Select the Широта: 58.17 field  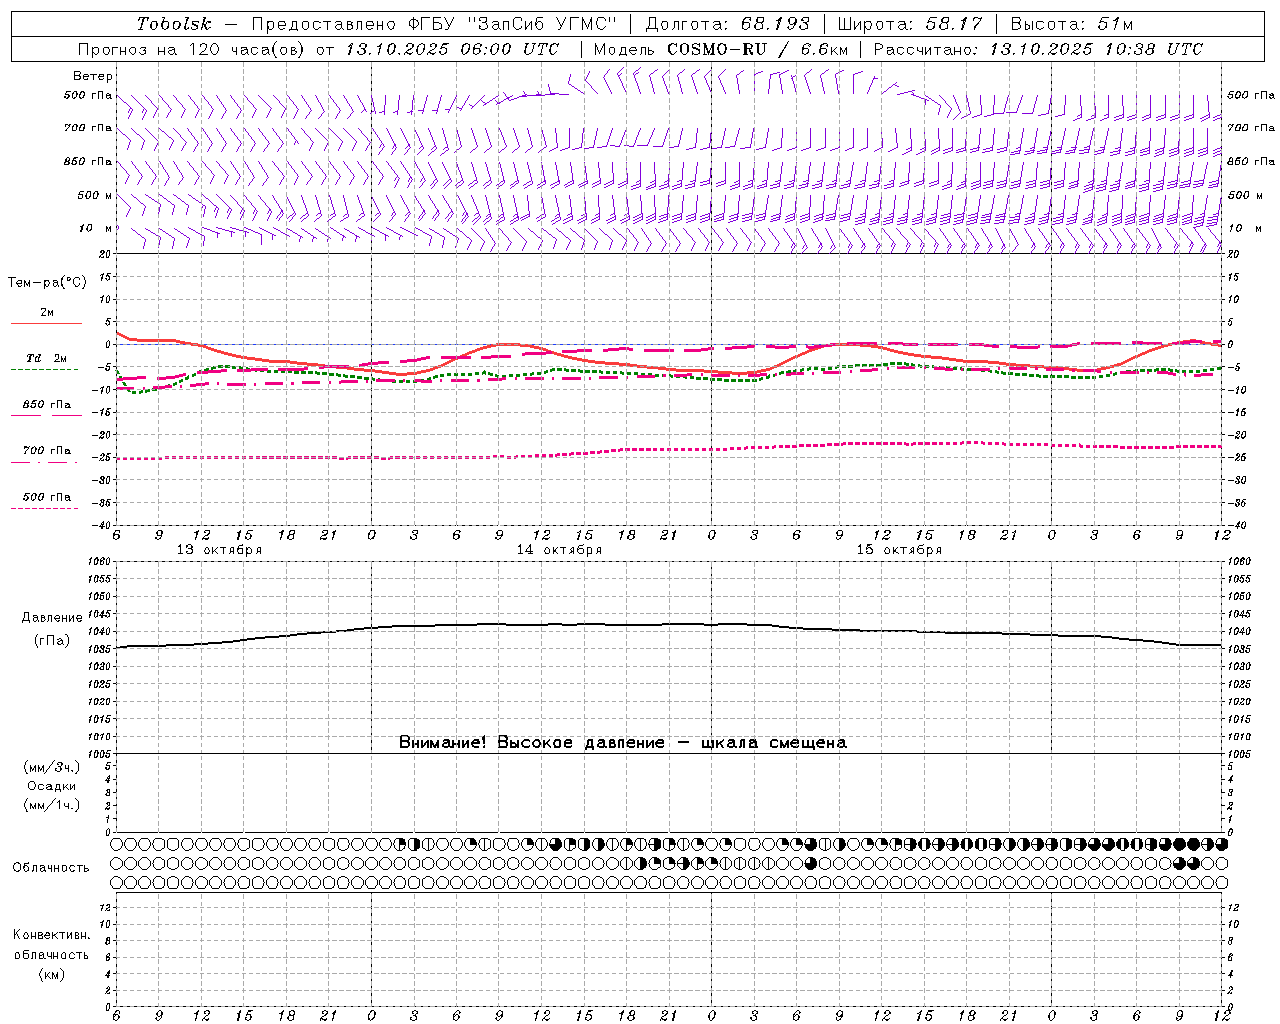point(910,24)
